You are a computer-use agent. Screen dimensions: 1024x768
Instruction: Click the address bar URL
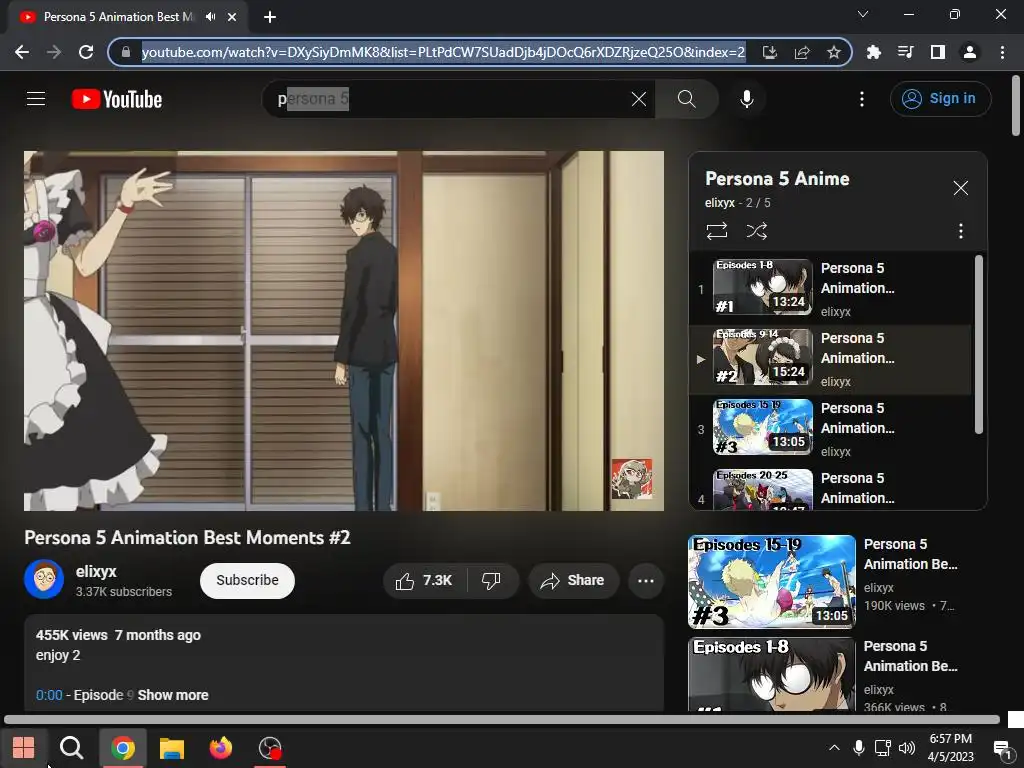tap(443, 52)
